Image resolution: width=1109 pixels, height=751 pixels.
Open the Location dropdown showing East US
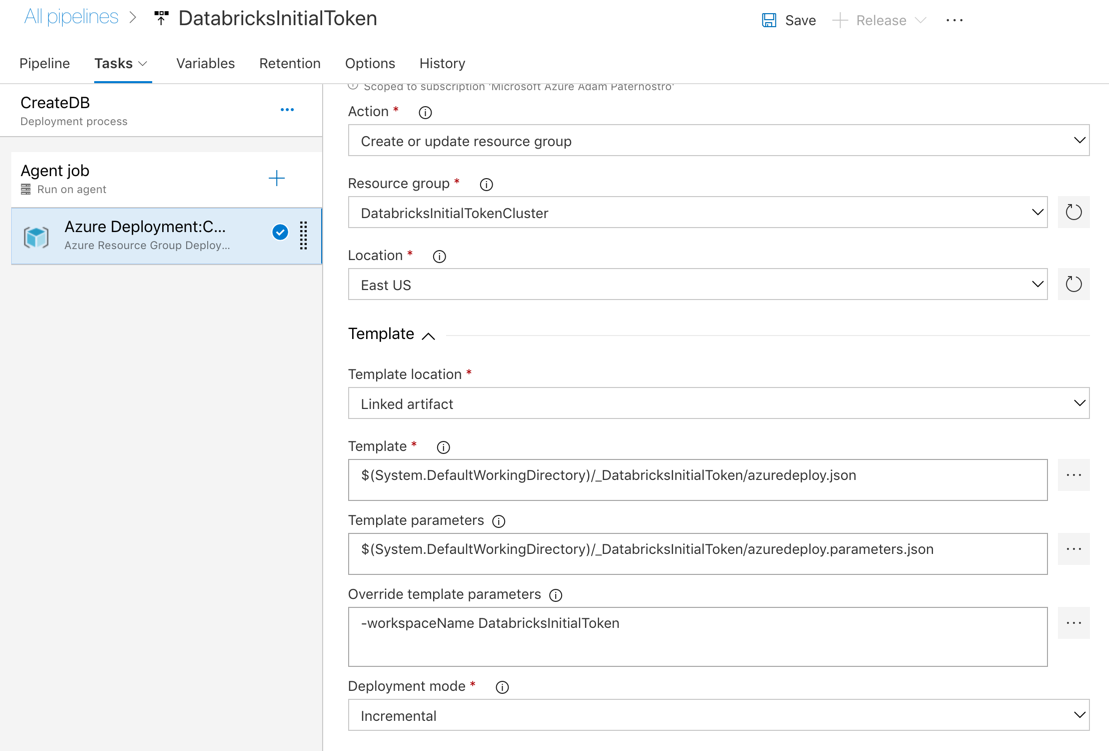coord(697,284)
